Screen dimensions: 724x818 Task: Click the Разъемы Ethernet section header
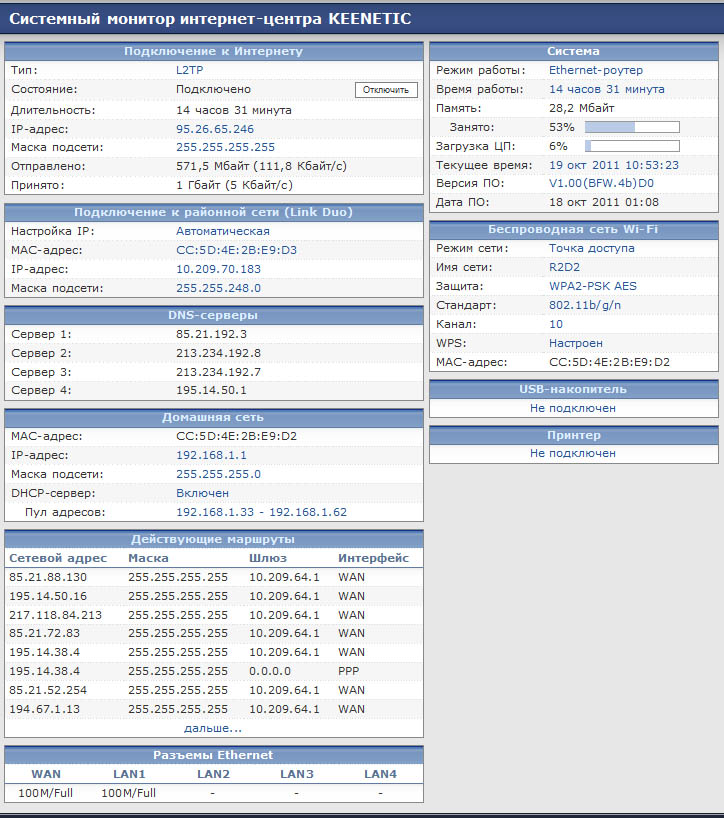click(x=213, y=755)
